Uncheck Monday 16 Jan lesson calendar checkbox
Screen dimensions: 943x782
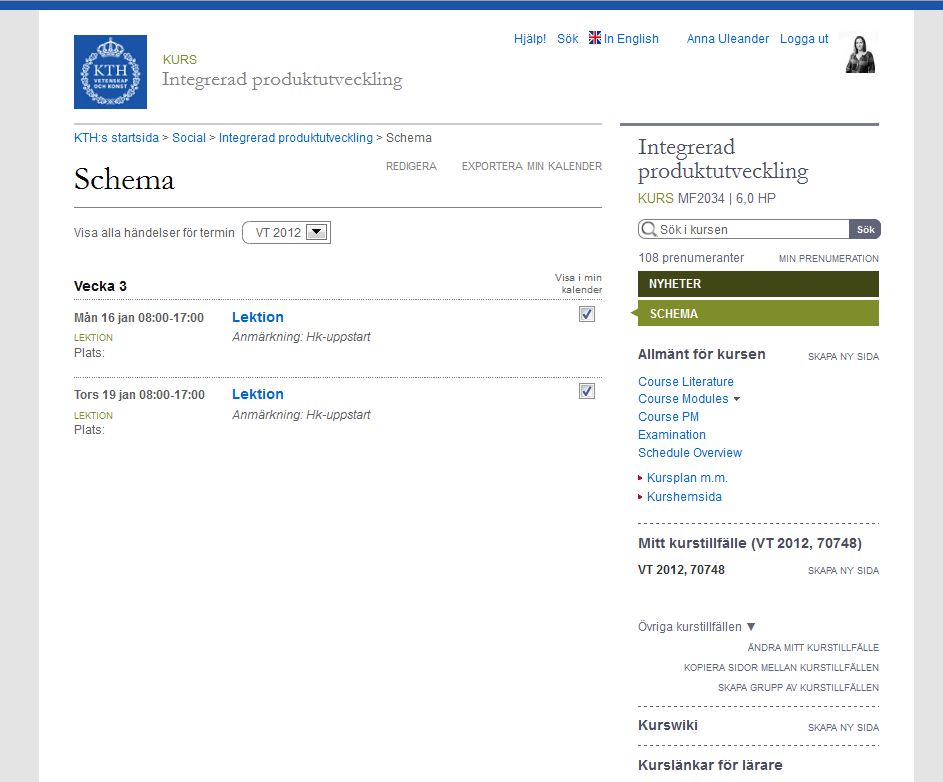click(587, 314)
